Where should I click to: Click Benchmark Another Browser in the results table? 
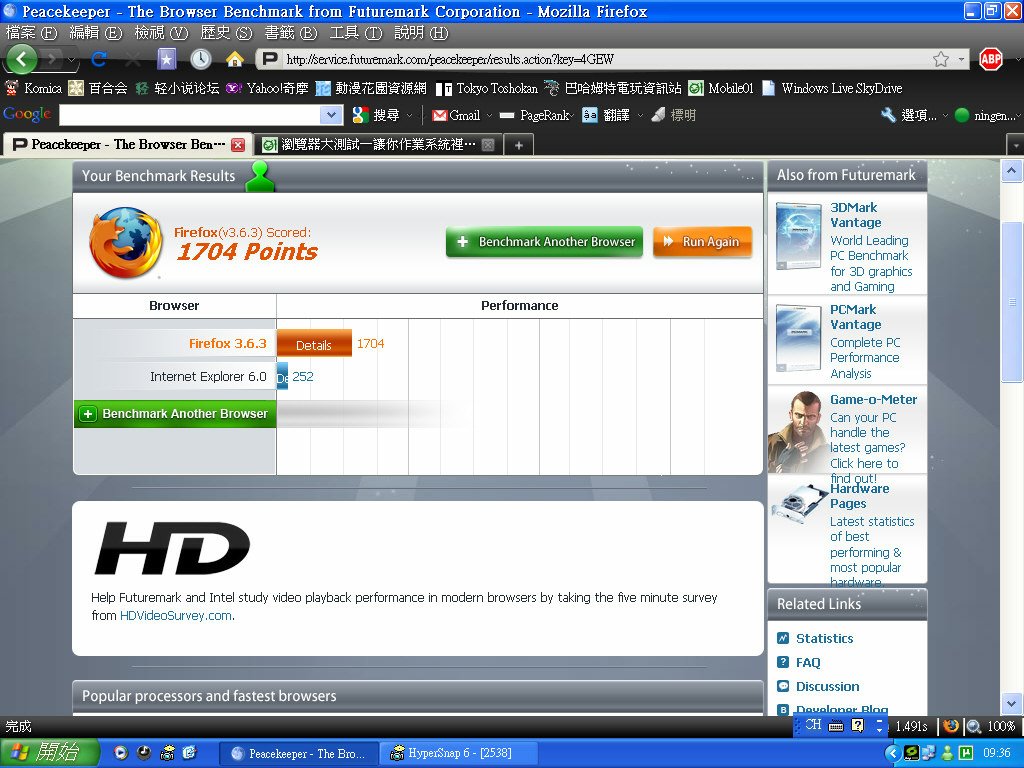pos(175,414)
